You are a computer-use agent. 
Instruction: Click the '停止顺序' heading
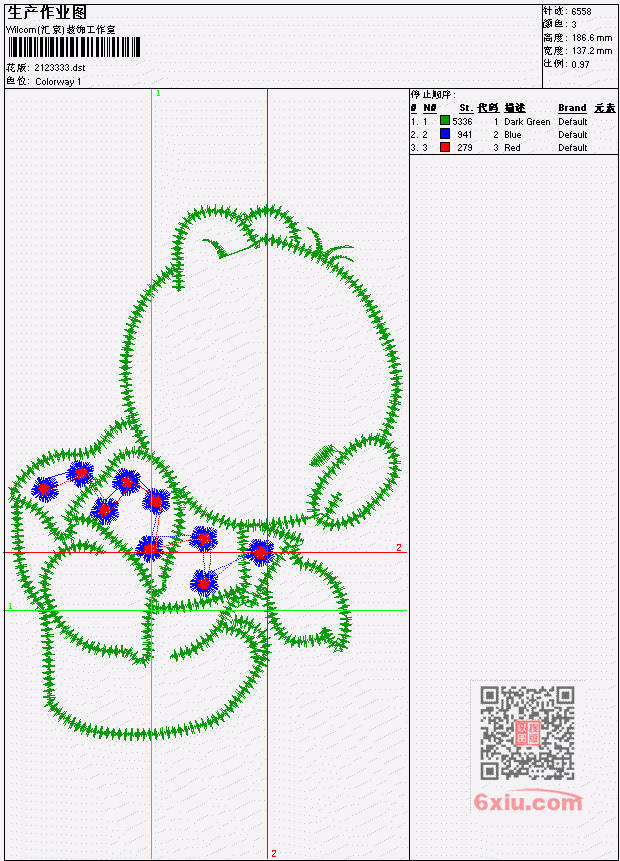[433, 95]
